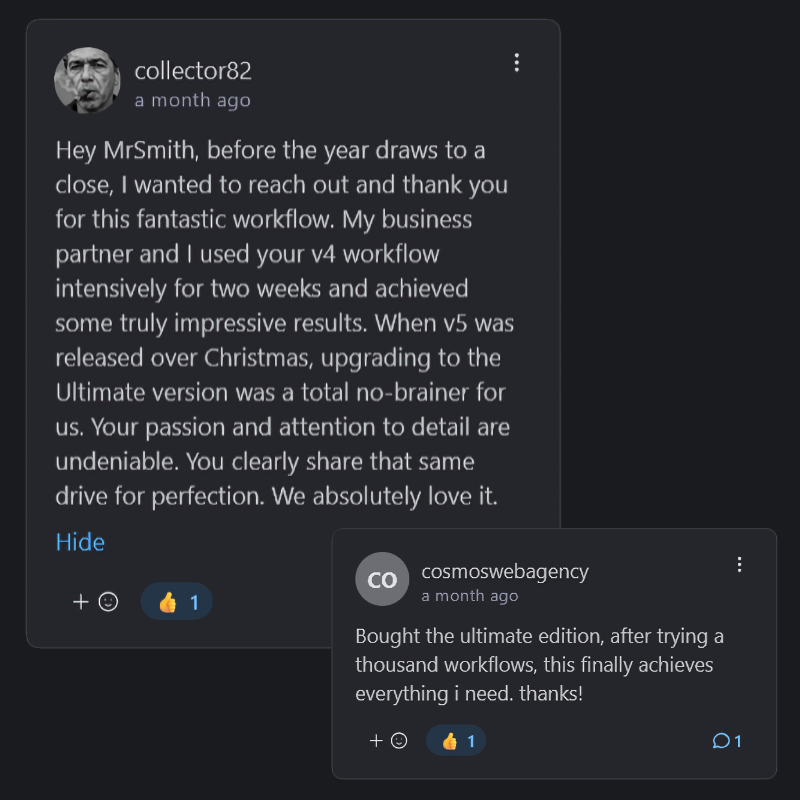
Task: Click the CO avatar of cosmoswebagency
Action: tap(382, 579)
